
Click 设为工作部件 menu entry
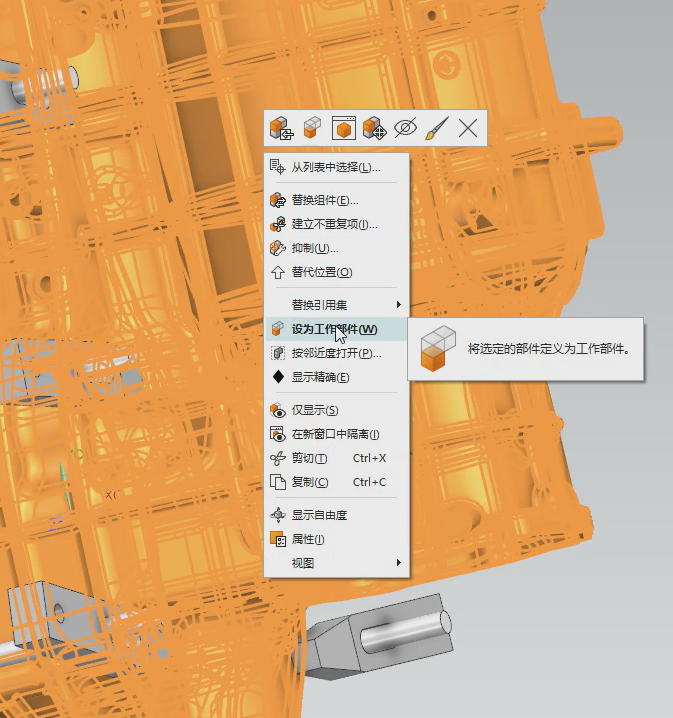click(334, 329)
